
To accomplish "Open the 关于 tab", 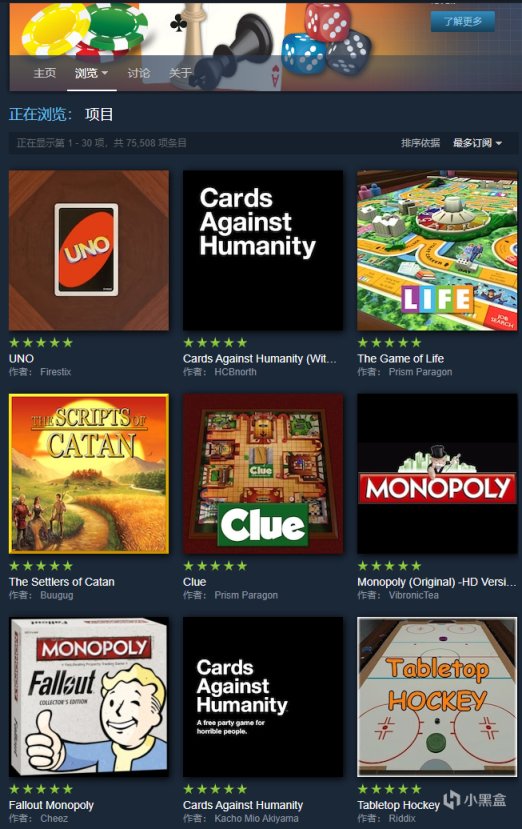I will click(x=180, y=73).
